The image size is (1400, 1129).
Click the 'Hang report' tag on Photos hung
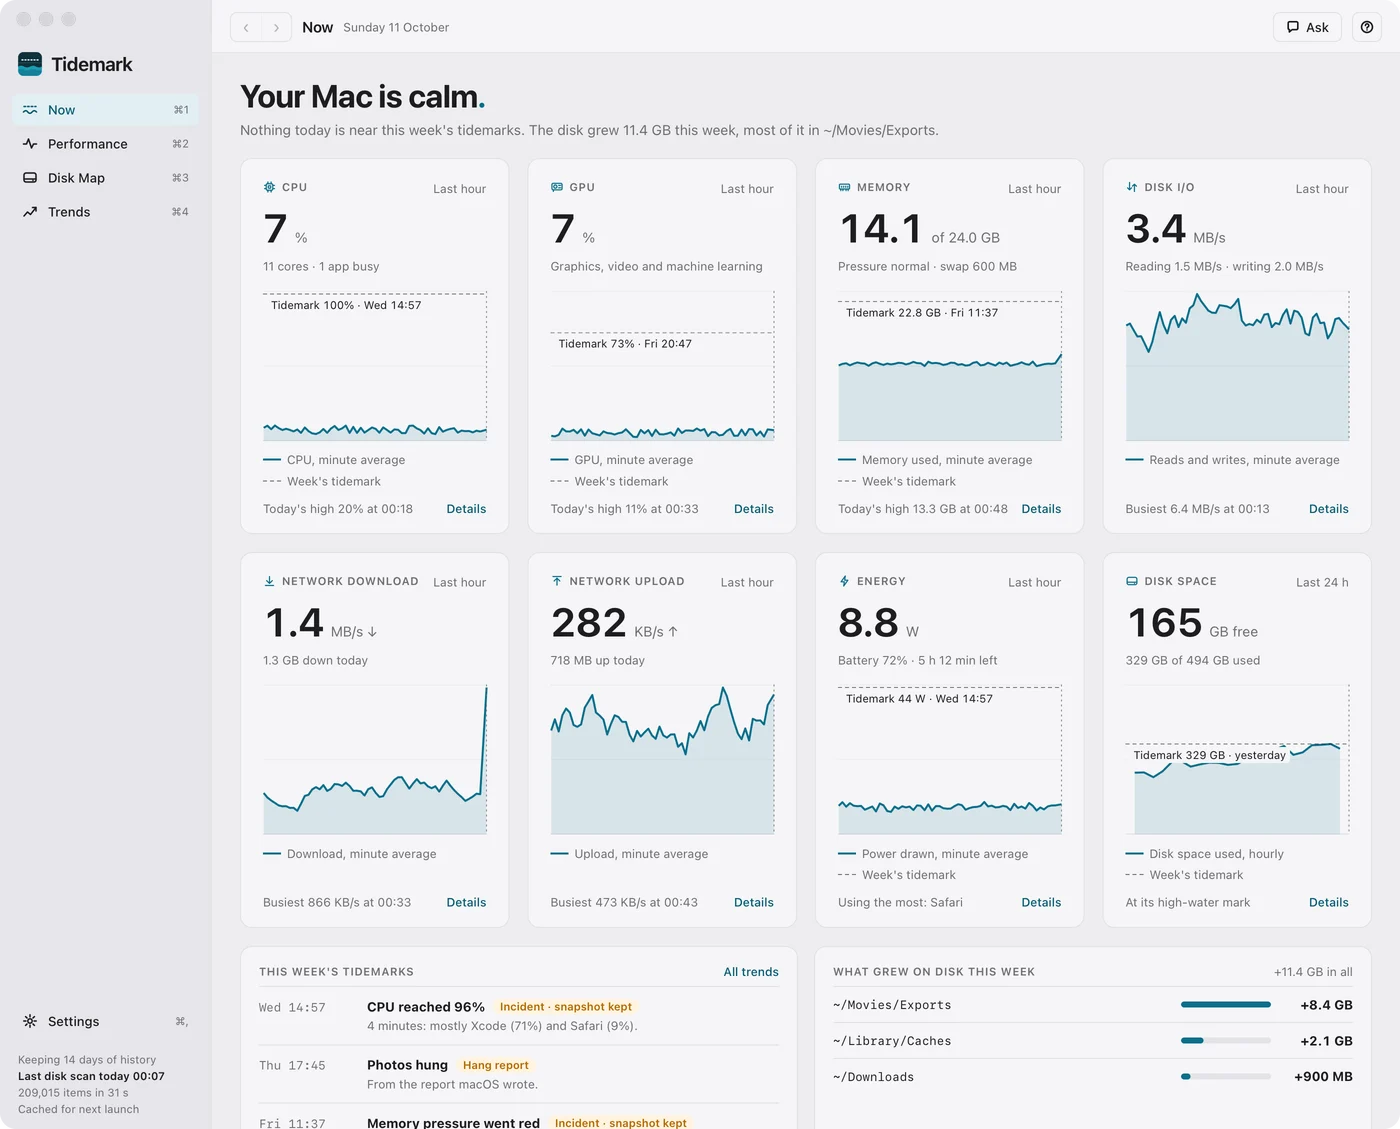(496, 1065)
